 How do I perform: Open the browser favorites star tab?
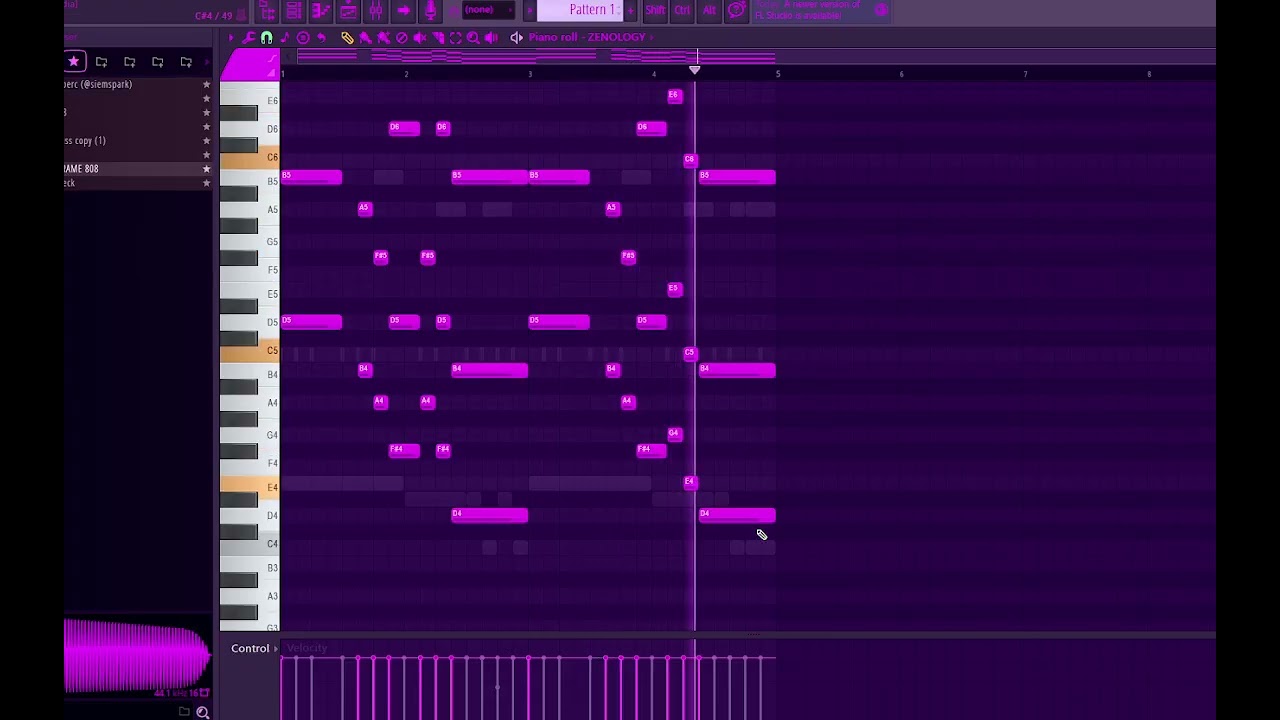pos(73,61)
